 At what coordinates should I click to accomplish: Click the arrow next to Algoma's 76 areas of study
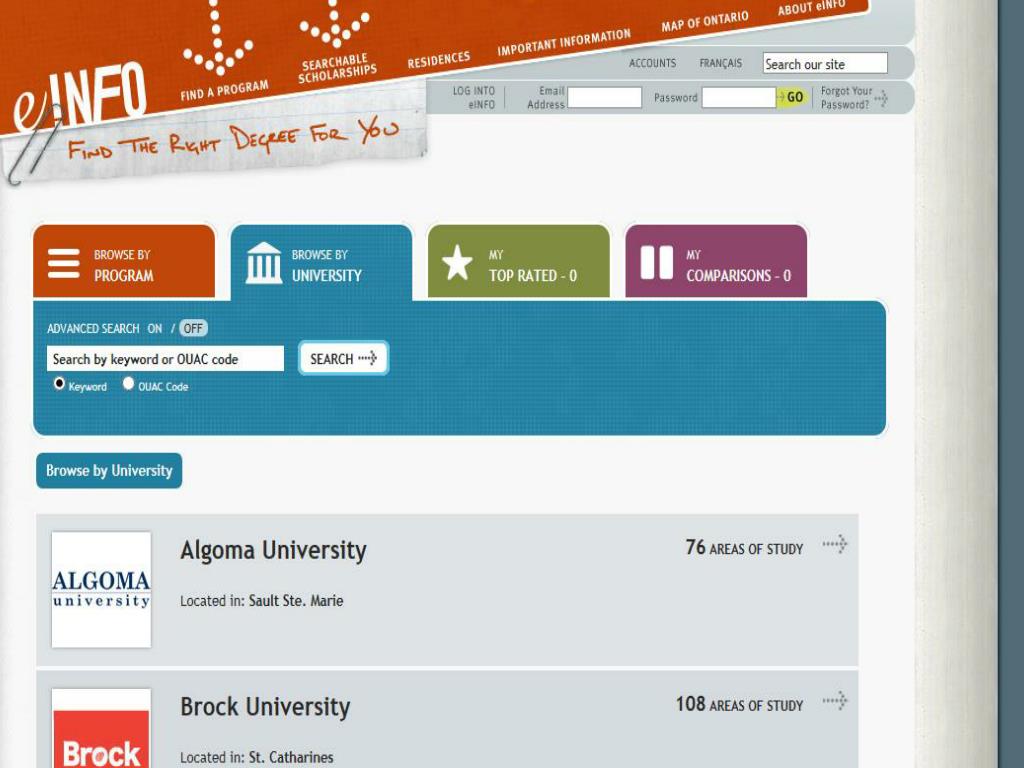[835, 544]
